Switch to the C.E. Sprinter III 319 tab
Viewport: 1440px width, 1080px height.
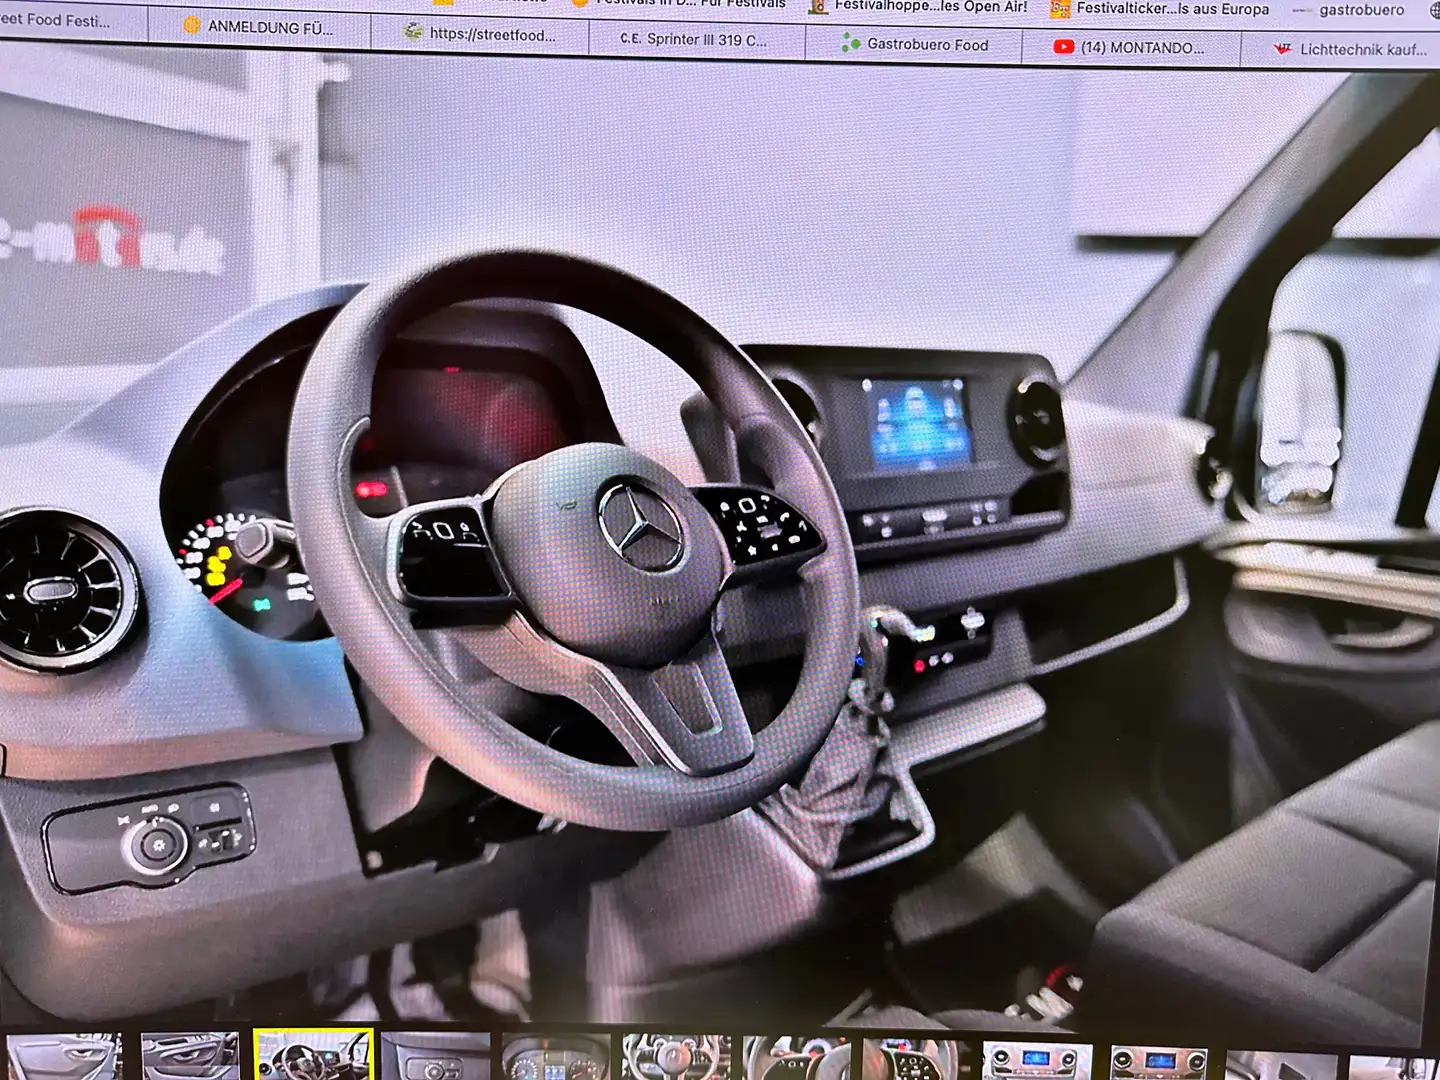click(693, 40)
